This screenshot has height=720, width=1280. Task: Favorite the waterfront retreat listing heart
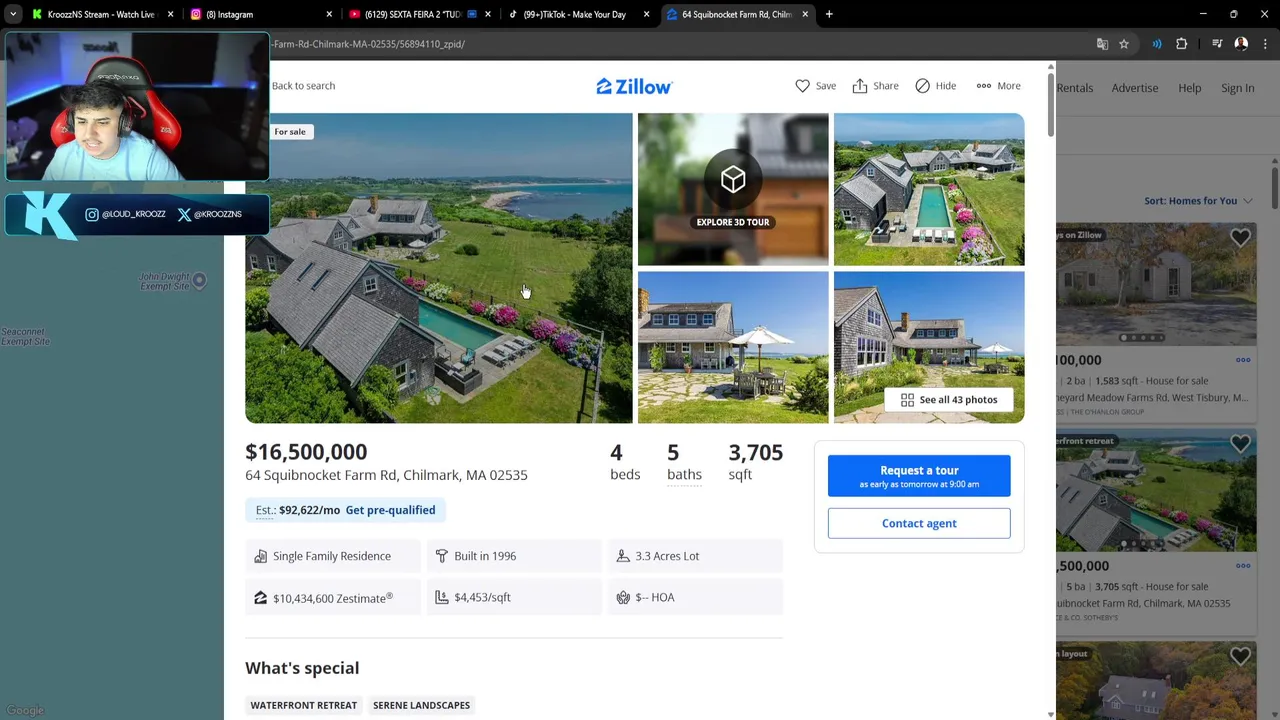coord(1240,444)
